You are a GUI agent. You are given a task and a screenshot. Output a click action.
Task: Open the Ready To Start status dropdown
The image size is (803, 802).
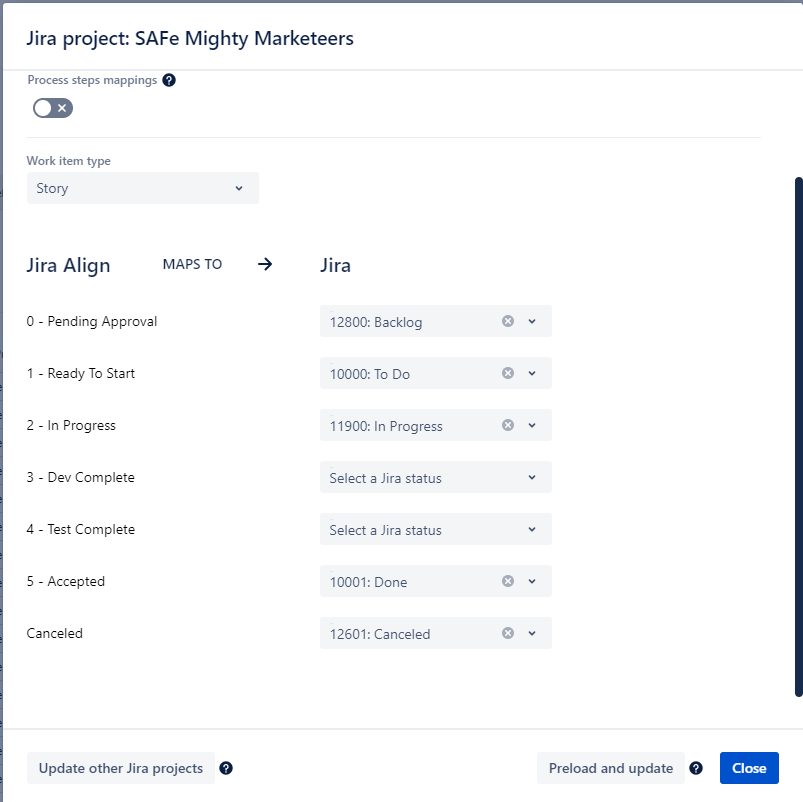pos(533,373)
